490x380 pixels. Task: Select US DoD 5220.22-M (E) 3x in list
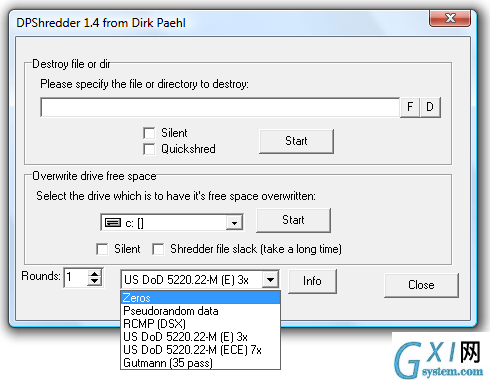pyautogui.click(x=200, y=337)
